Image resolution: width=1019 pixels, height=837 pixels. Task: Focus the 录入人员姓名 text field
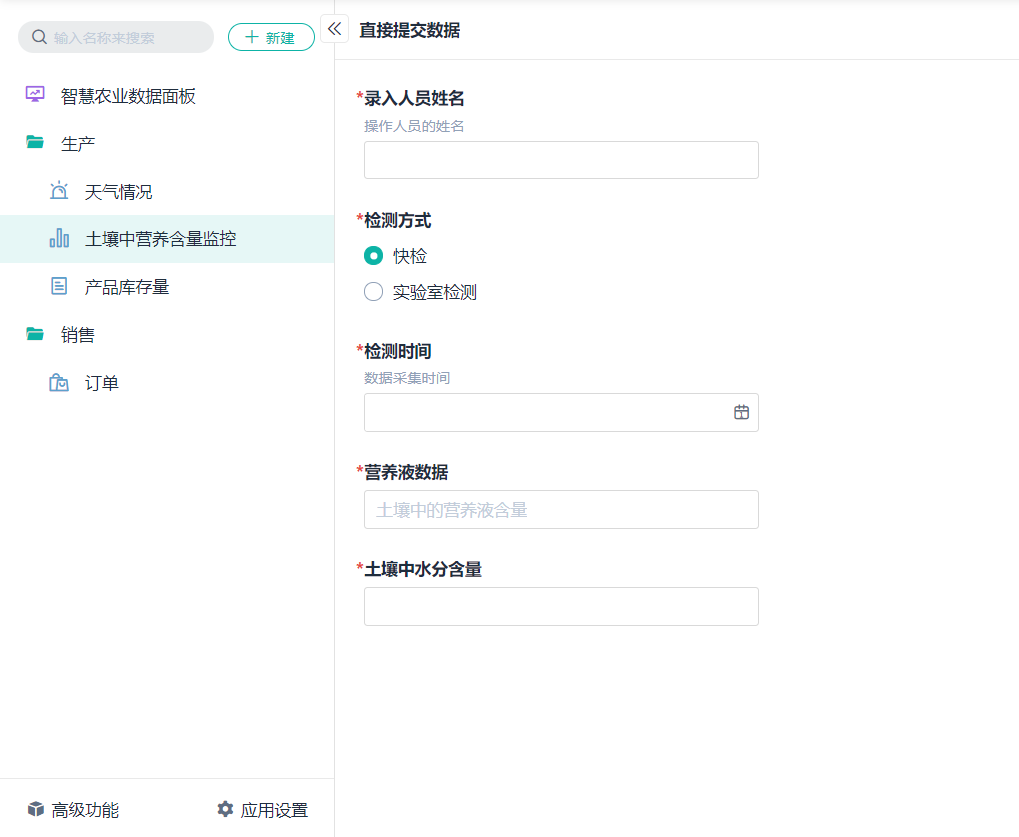click(561, 160)
